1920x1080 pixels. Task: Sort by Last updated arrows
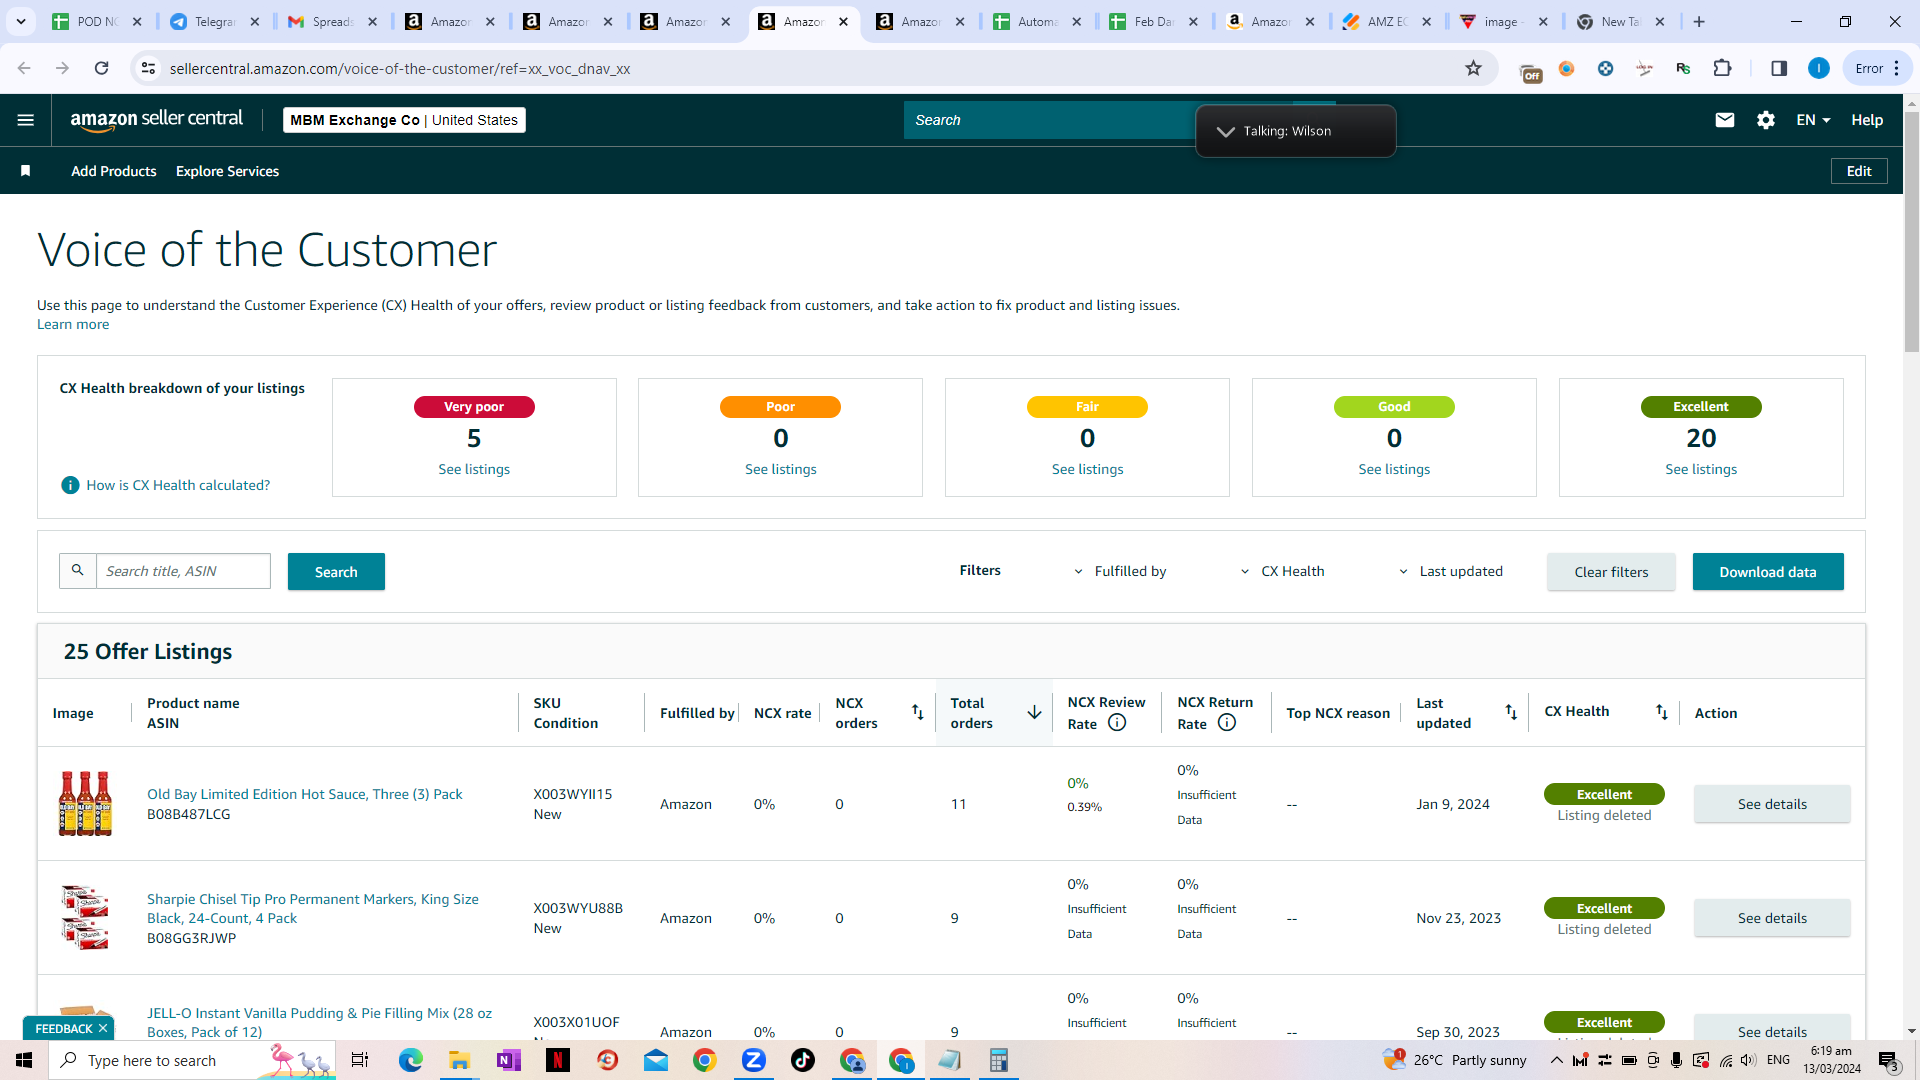[x=1511, y=712]
